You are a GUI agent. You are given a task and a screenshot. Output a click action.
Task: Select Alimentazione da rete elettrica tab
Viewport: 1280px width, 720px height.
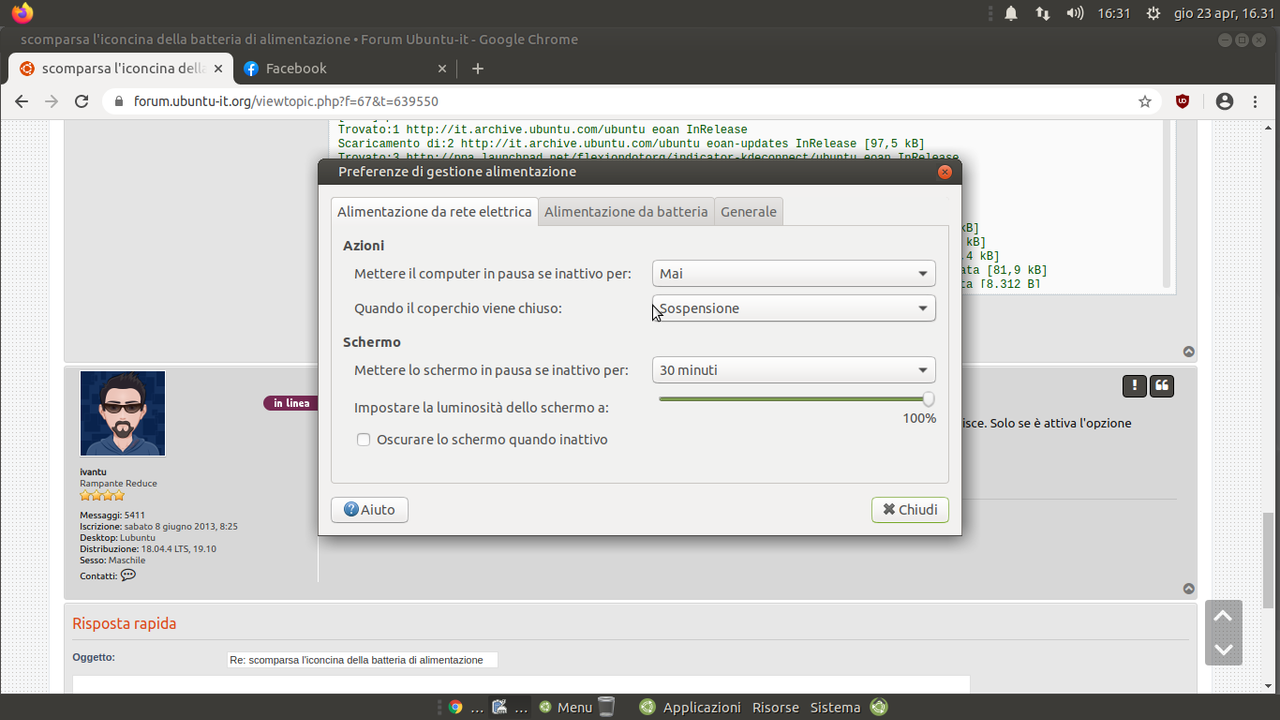(434, 212)
